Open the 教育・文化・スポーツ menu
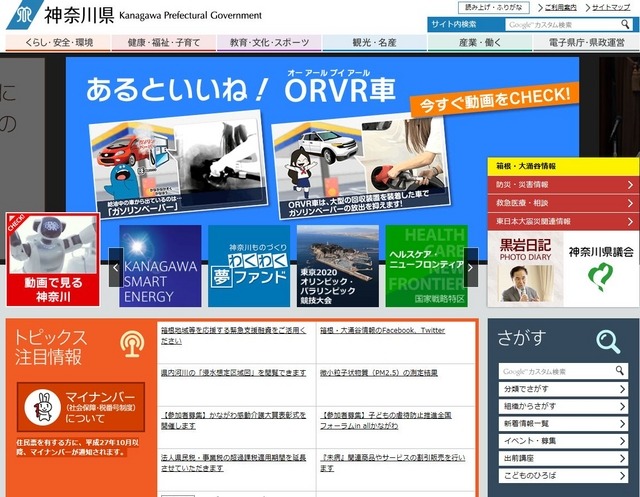The image size is (640, 497). (269, 43)
